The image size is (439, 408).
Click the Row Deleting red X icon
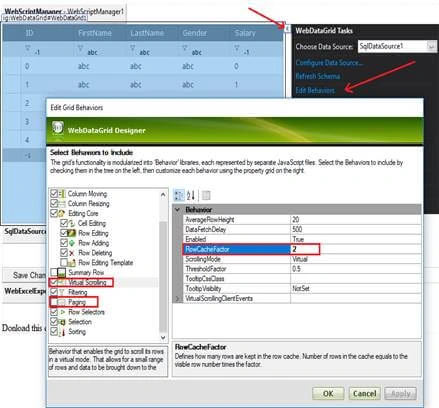72,253
